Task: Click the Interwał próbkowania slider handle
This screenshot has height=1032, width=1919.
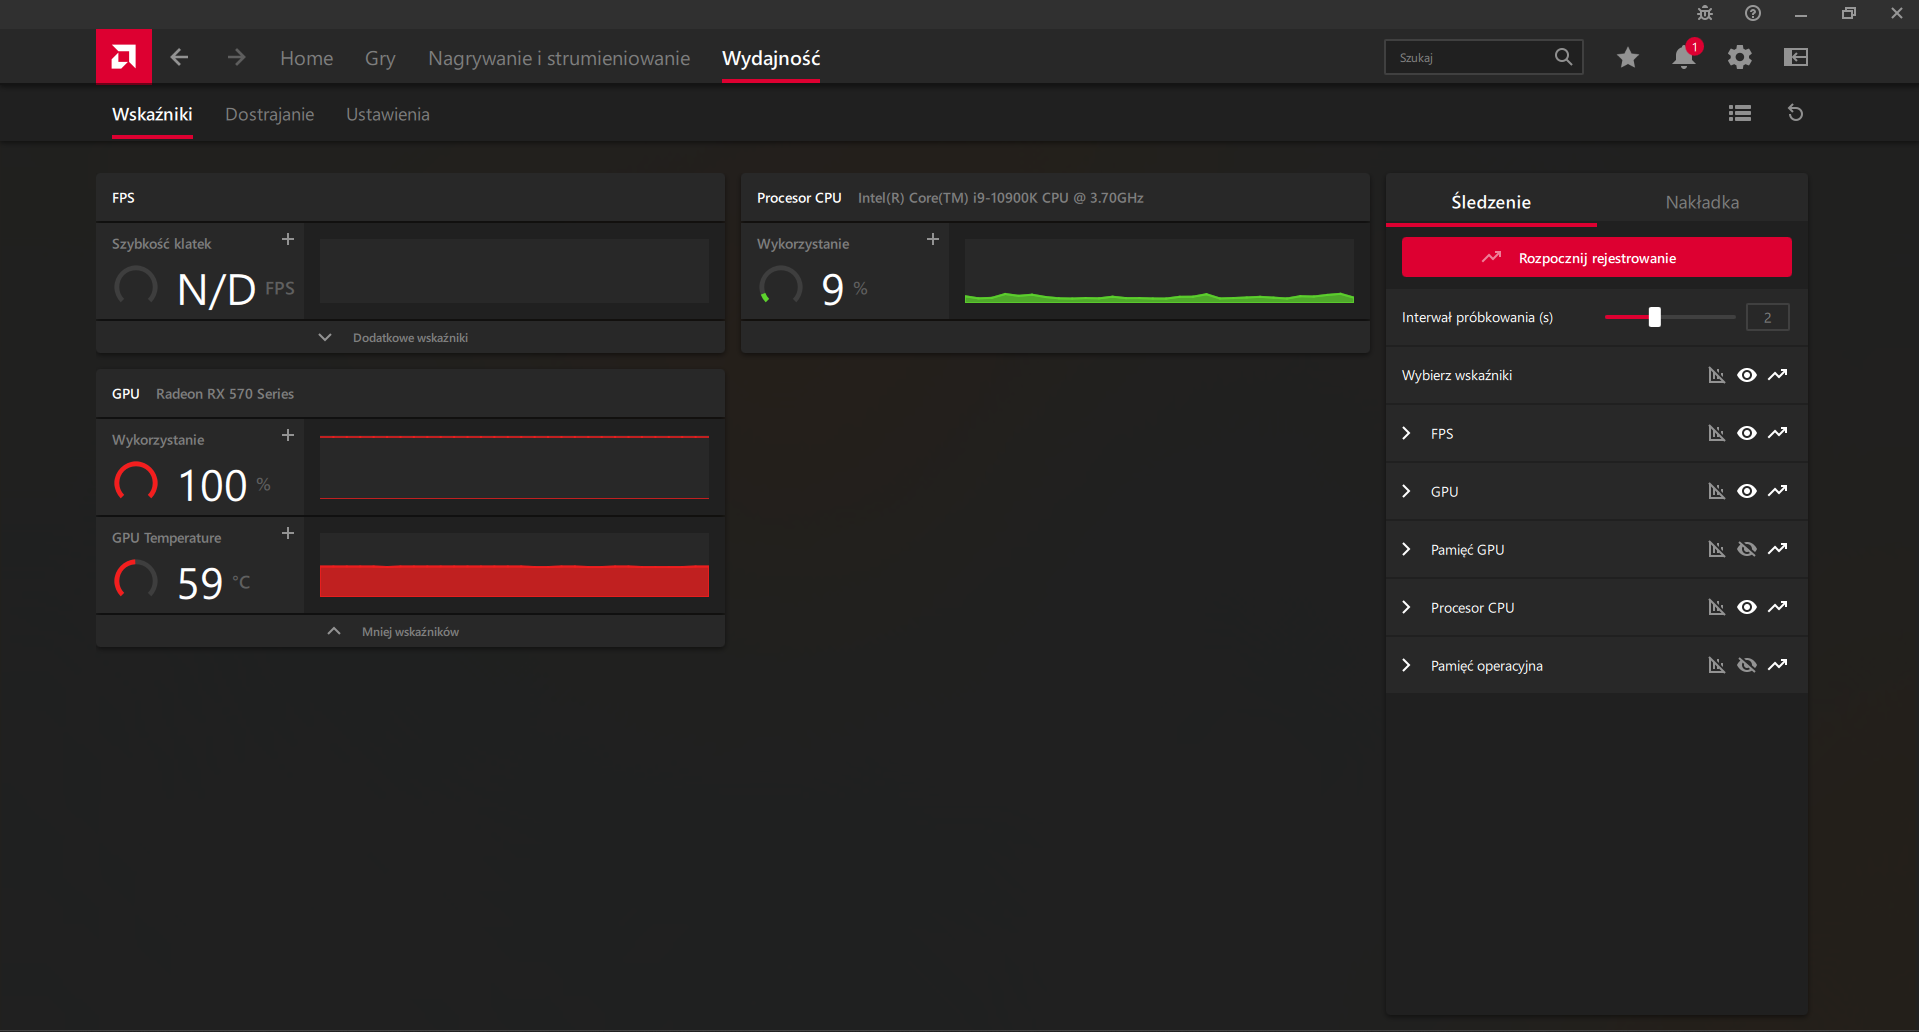Action: 1654,317
